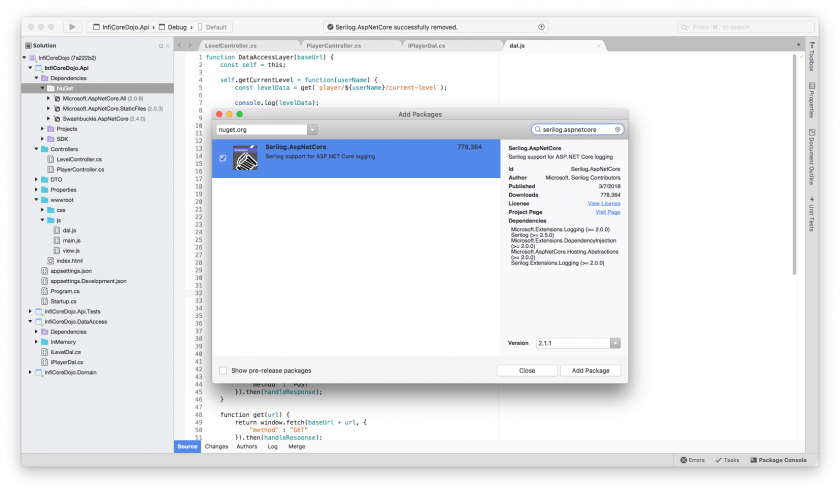
Task: Expand InfiCoreDojo.Domain project
Action: point(30,372)
